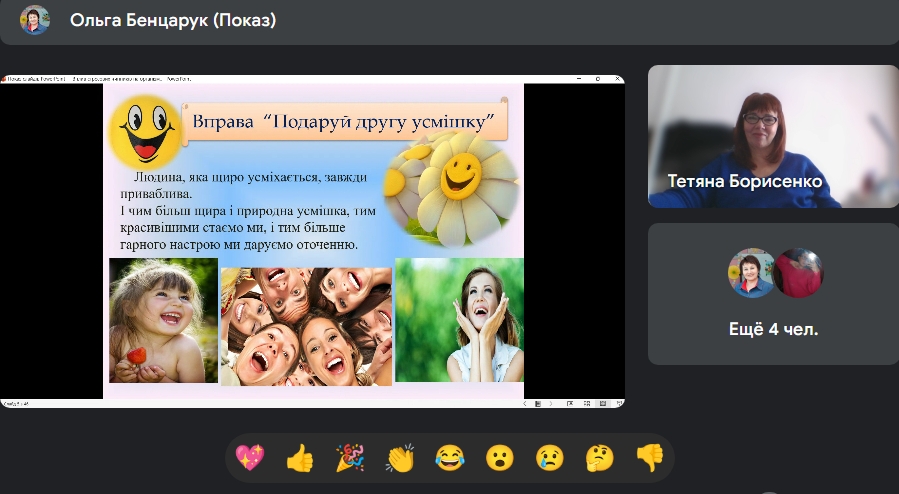
Task: React with the thumbs up emoji
Action: (300, 458)
